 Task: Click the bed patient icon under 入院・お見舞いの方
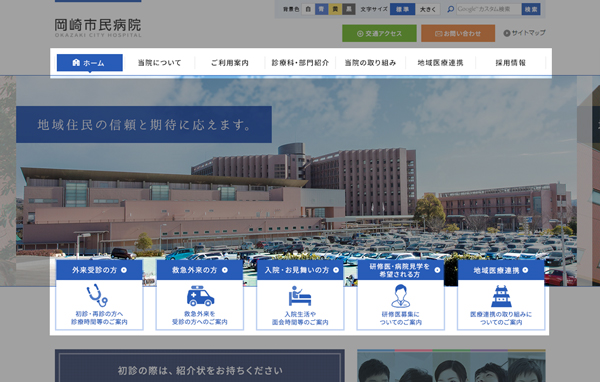(x=300, y=296)
